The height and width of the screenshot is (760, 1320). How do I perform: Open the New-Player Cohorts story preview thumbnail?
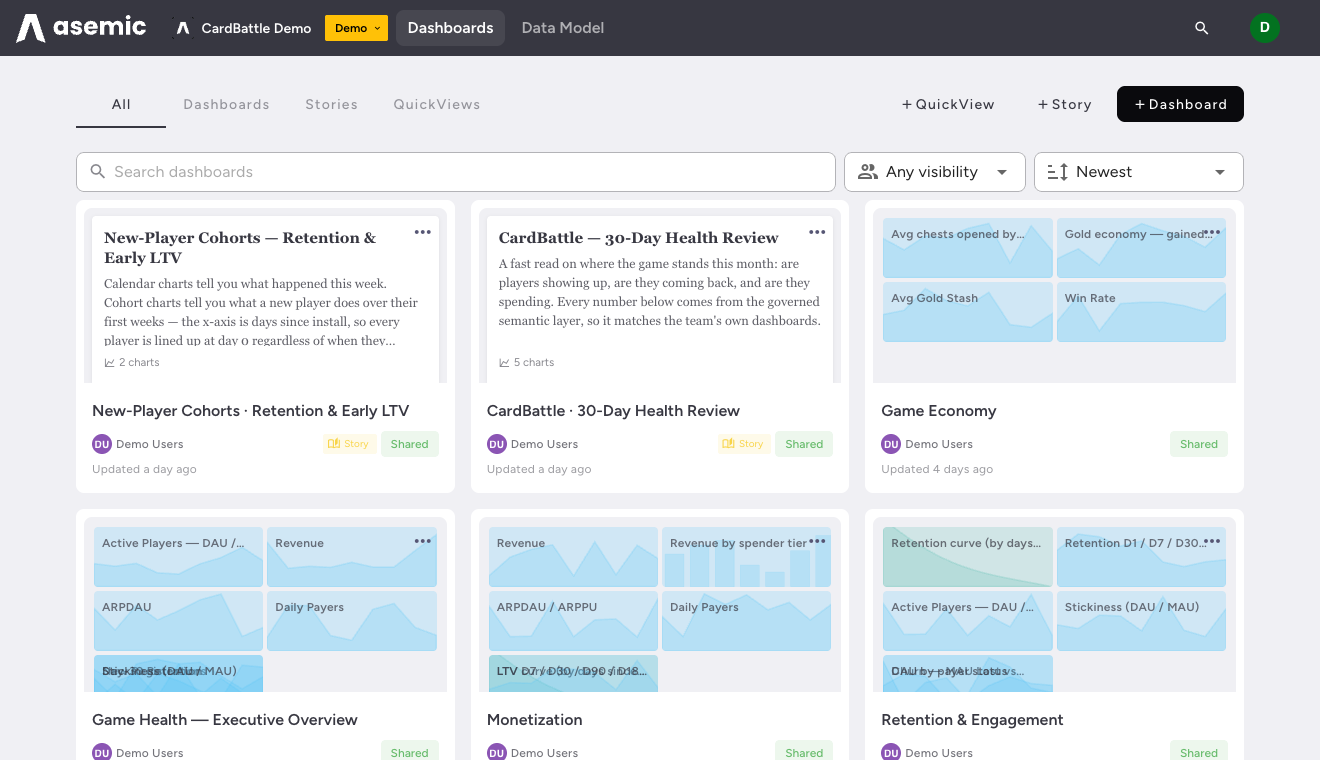(265, 296)
